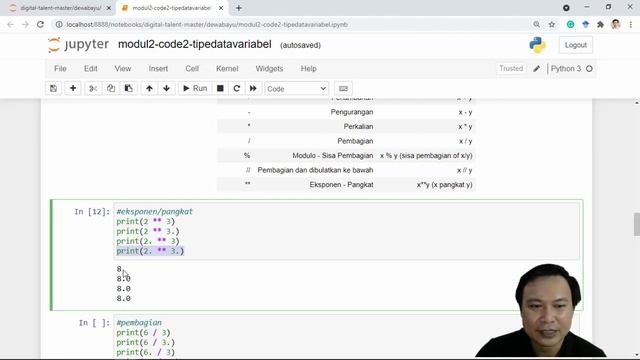This screenshot has height=360, width=640.
Task: Click the Perkalian table cell
Action: 358,127
